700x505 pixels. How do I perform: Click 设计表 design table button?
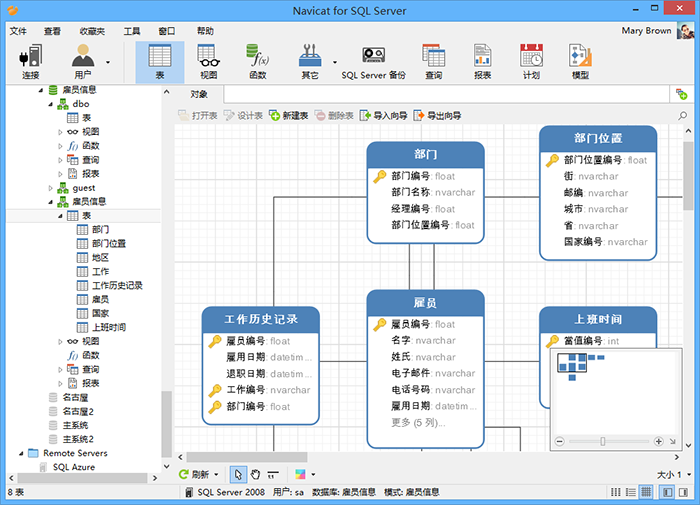coord(243,116)
